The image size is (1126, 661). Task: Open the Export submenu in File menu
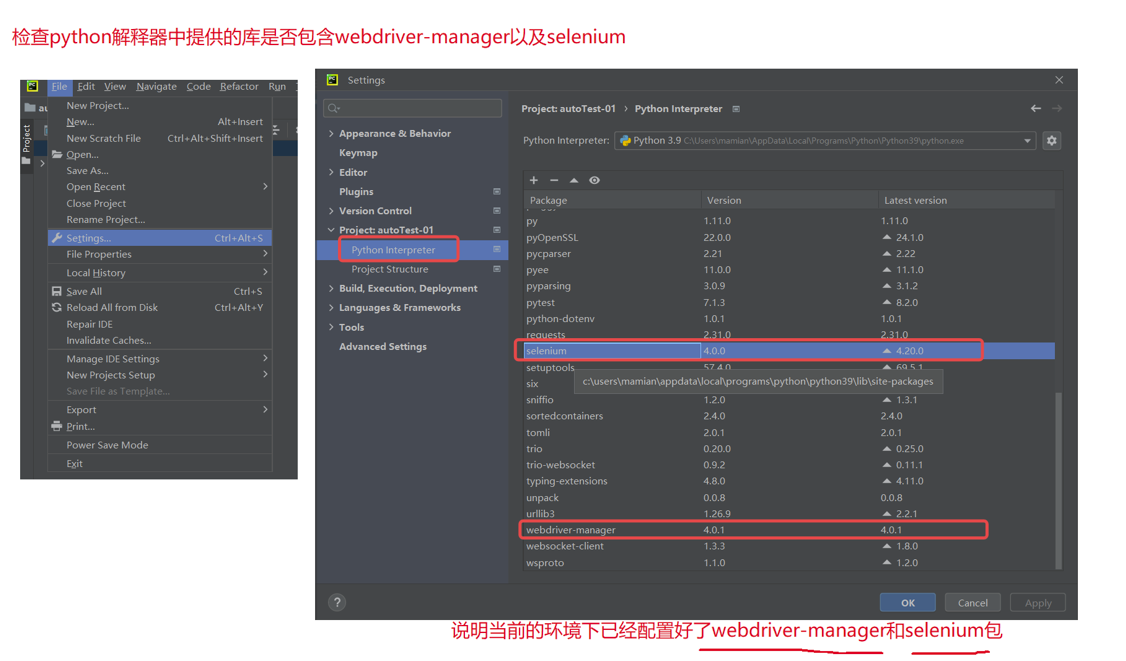(159, 410)
